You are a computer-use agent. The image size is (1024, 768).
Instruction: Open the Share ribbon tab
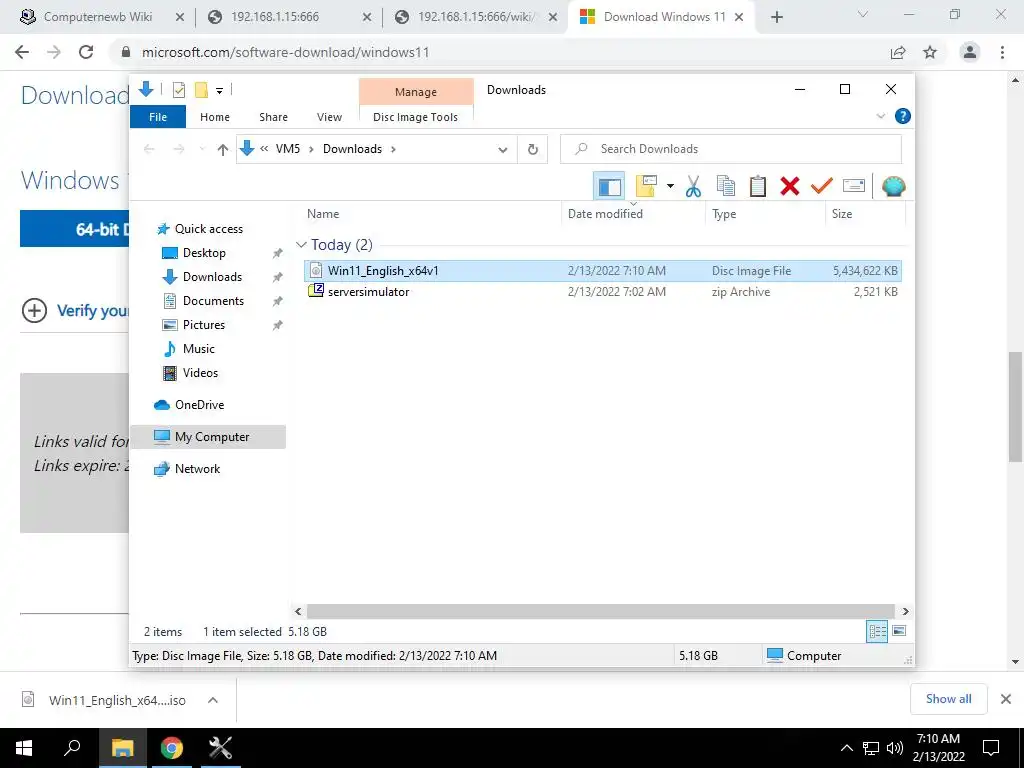click(x=273, y=117)
